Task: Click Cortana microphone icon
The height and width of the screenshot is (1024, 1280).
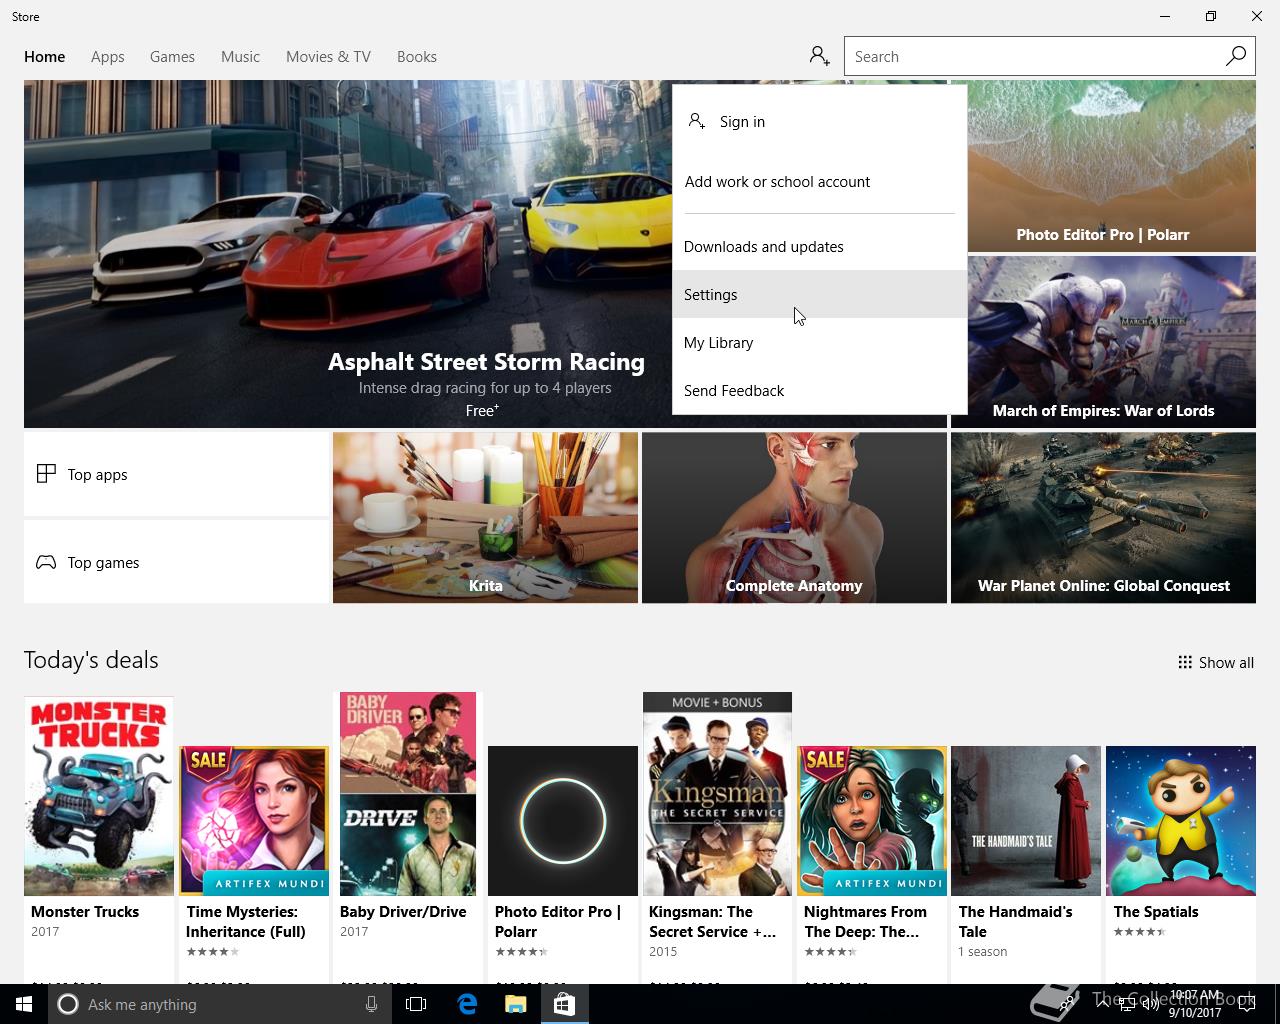Action: tap(371, 1004)
